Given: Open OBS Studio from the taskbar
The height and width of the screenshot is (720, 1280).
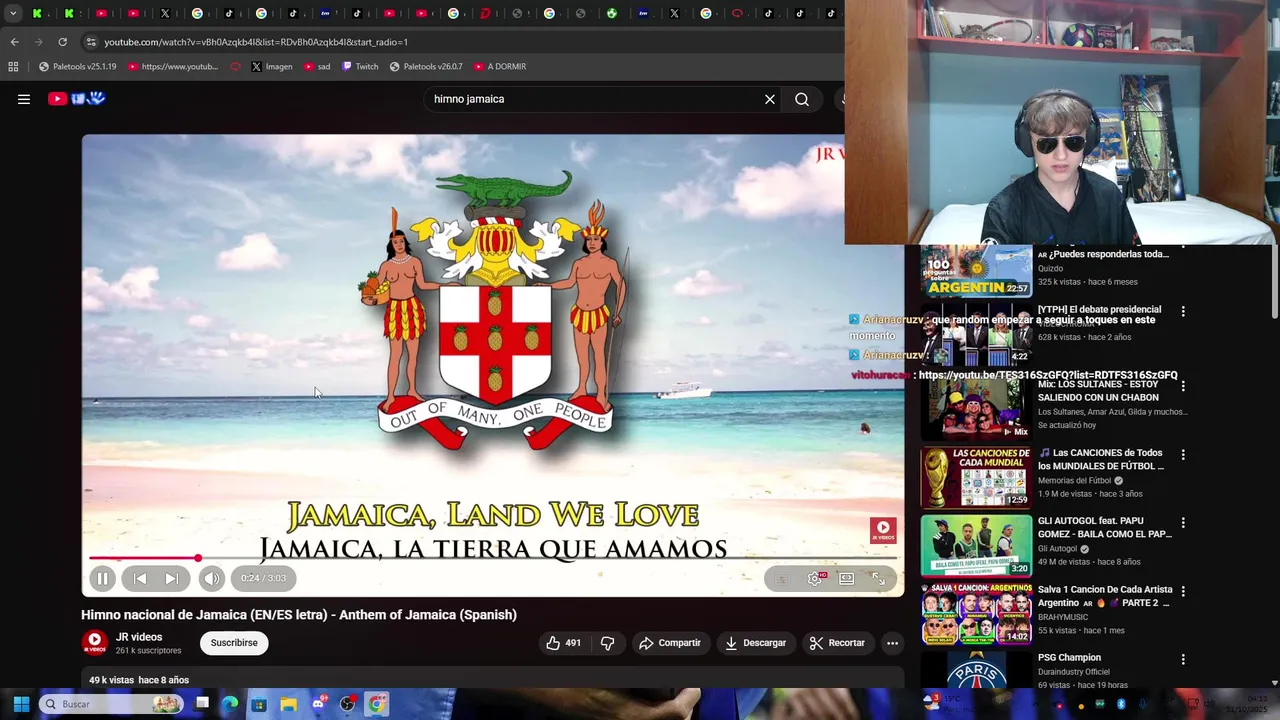Looking at the screenshot, I should tap(347, 704).
